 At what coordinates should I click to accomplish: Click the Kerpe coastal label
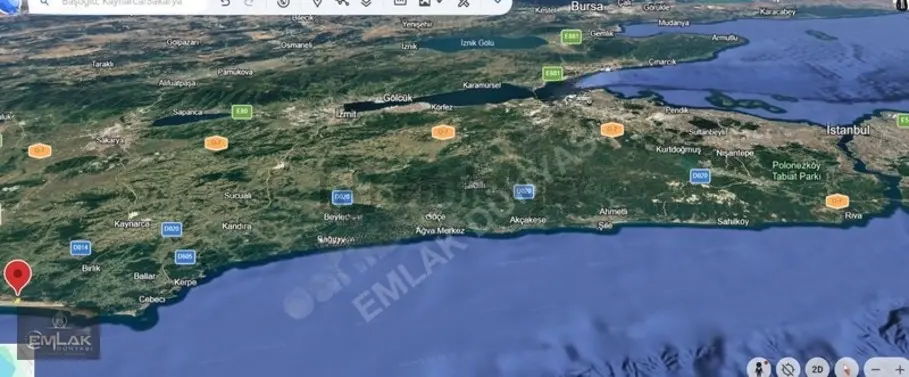tap(186, 282)
